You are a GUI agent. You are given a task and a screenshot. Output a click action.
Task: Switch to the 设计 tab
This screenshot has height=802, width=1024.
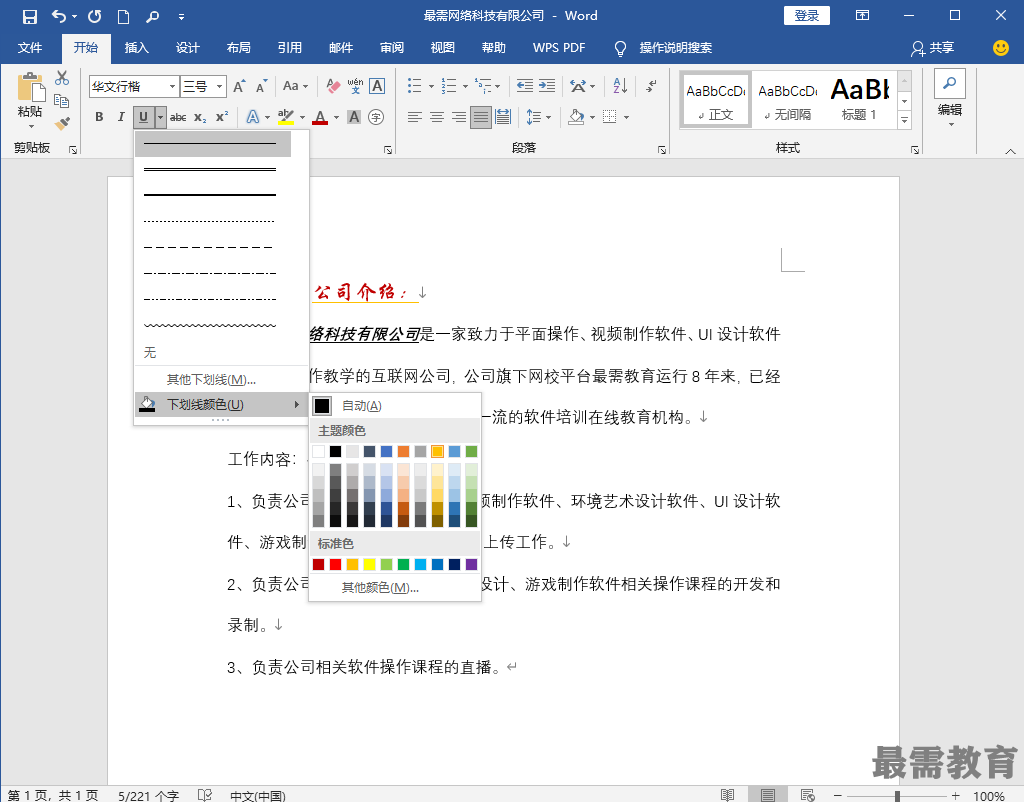187,48
